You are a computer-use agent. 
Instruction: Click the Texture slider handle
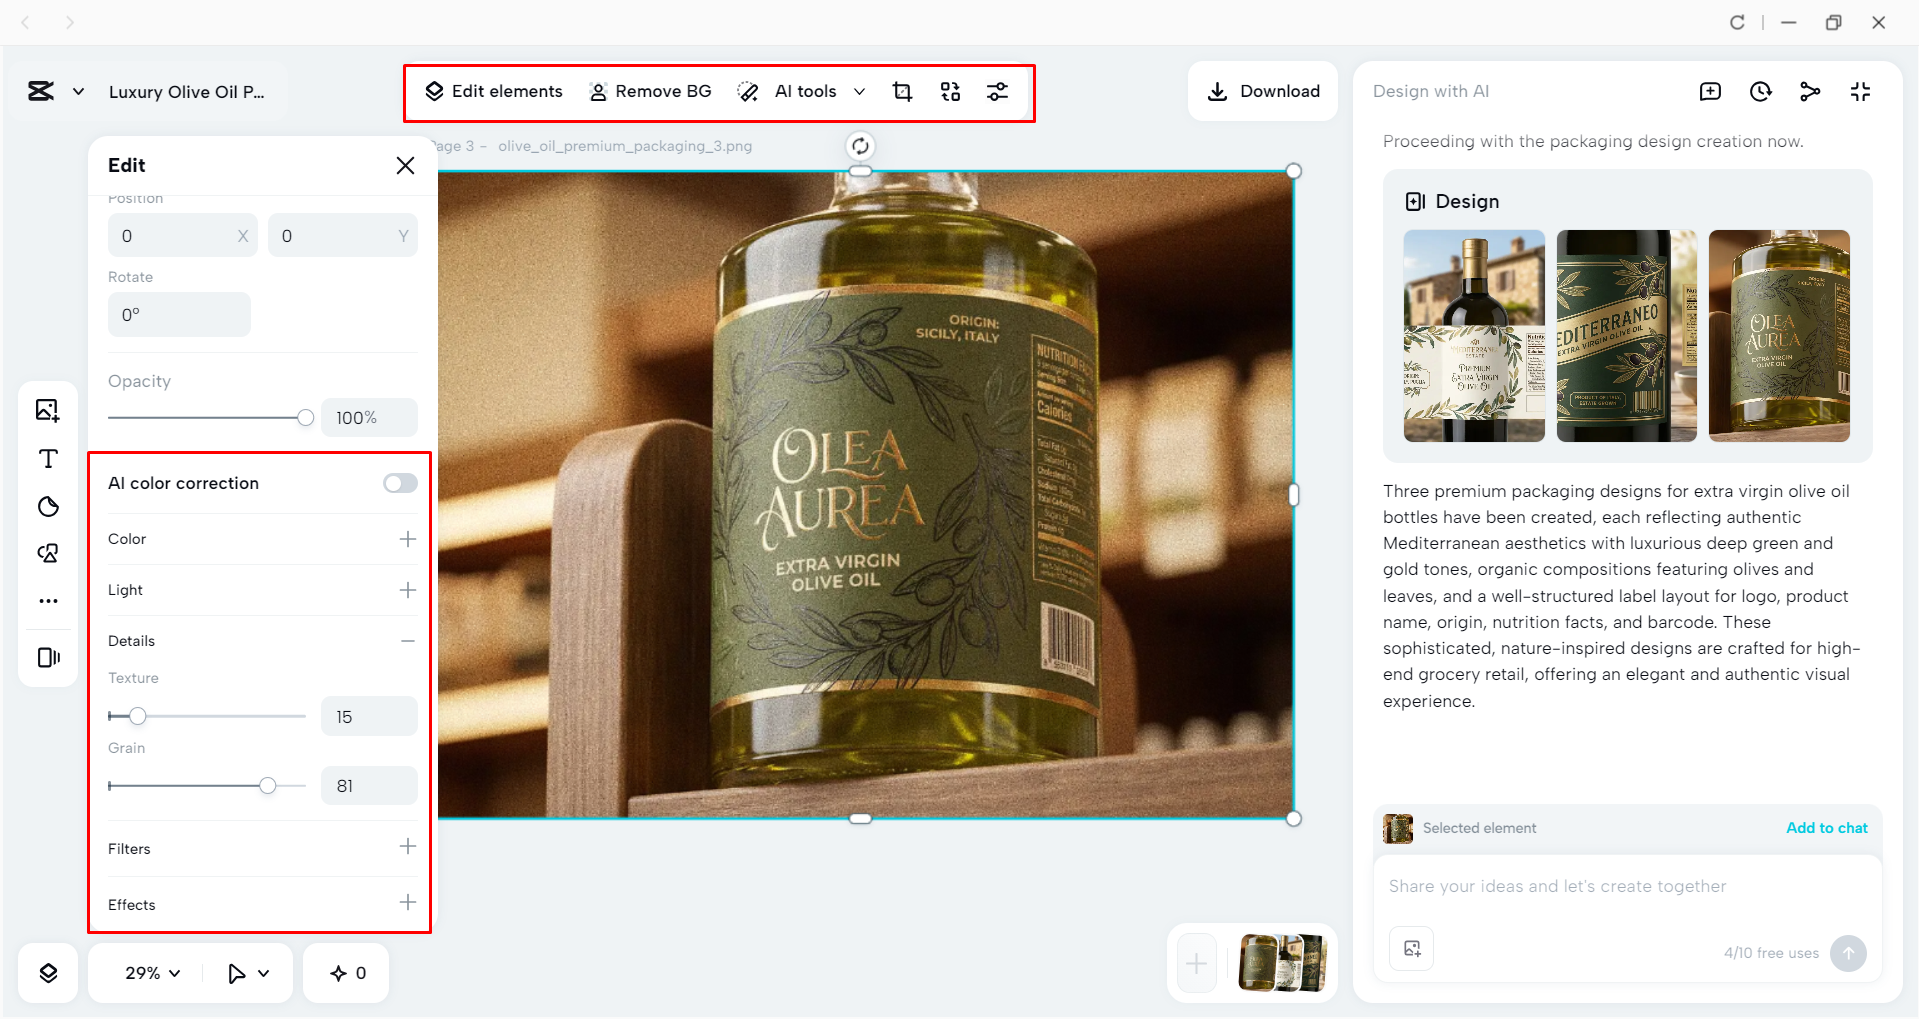138,716
